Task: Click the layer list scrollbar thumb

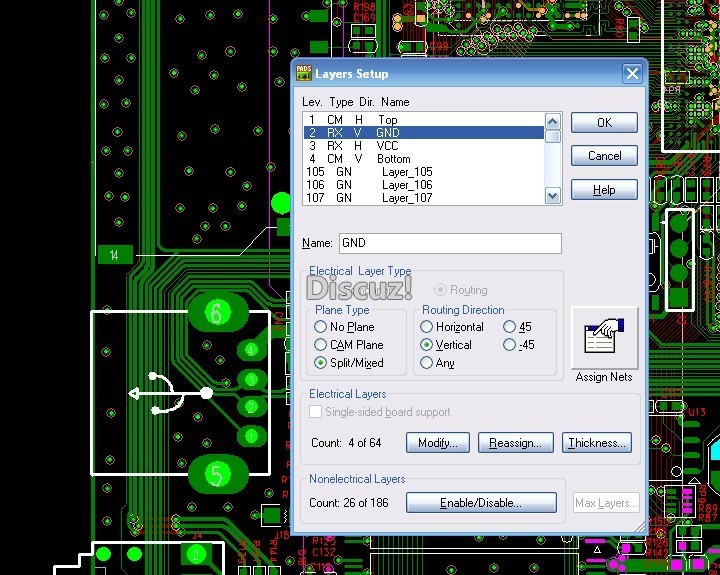Action: (x=552, y=136)
